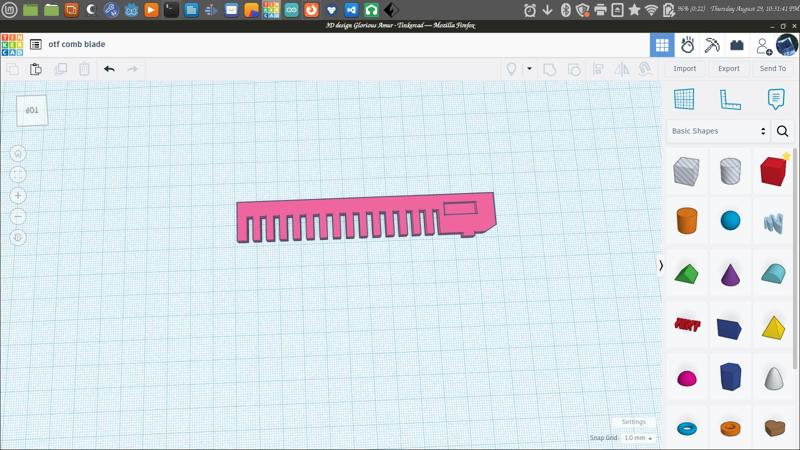Open the Tinkercad logo home link
The image size is (800, 450).
pyautogui.click(x=12, y=44)
